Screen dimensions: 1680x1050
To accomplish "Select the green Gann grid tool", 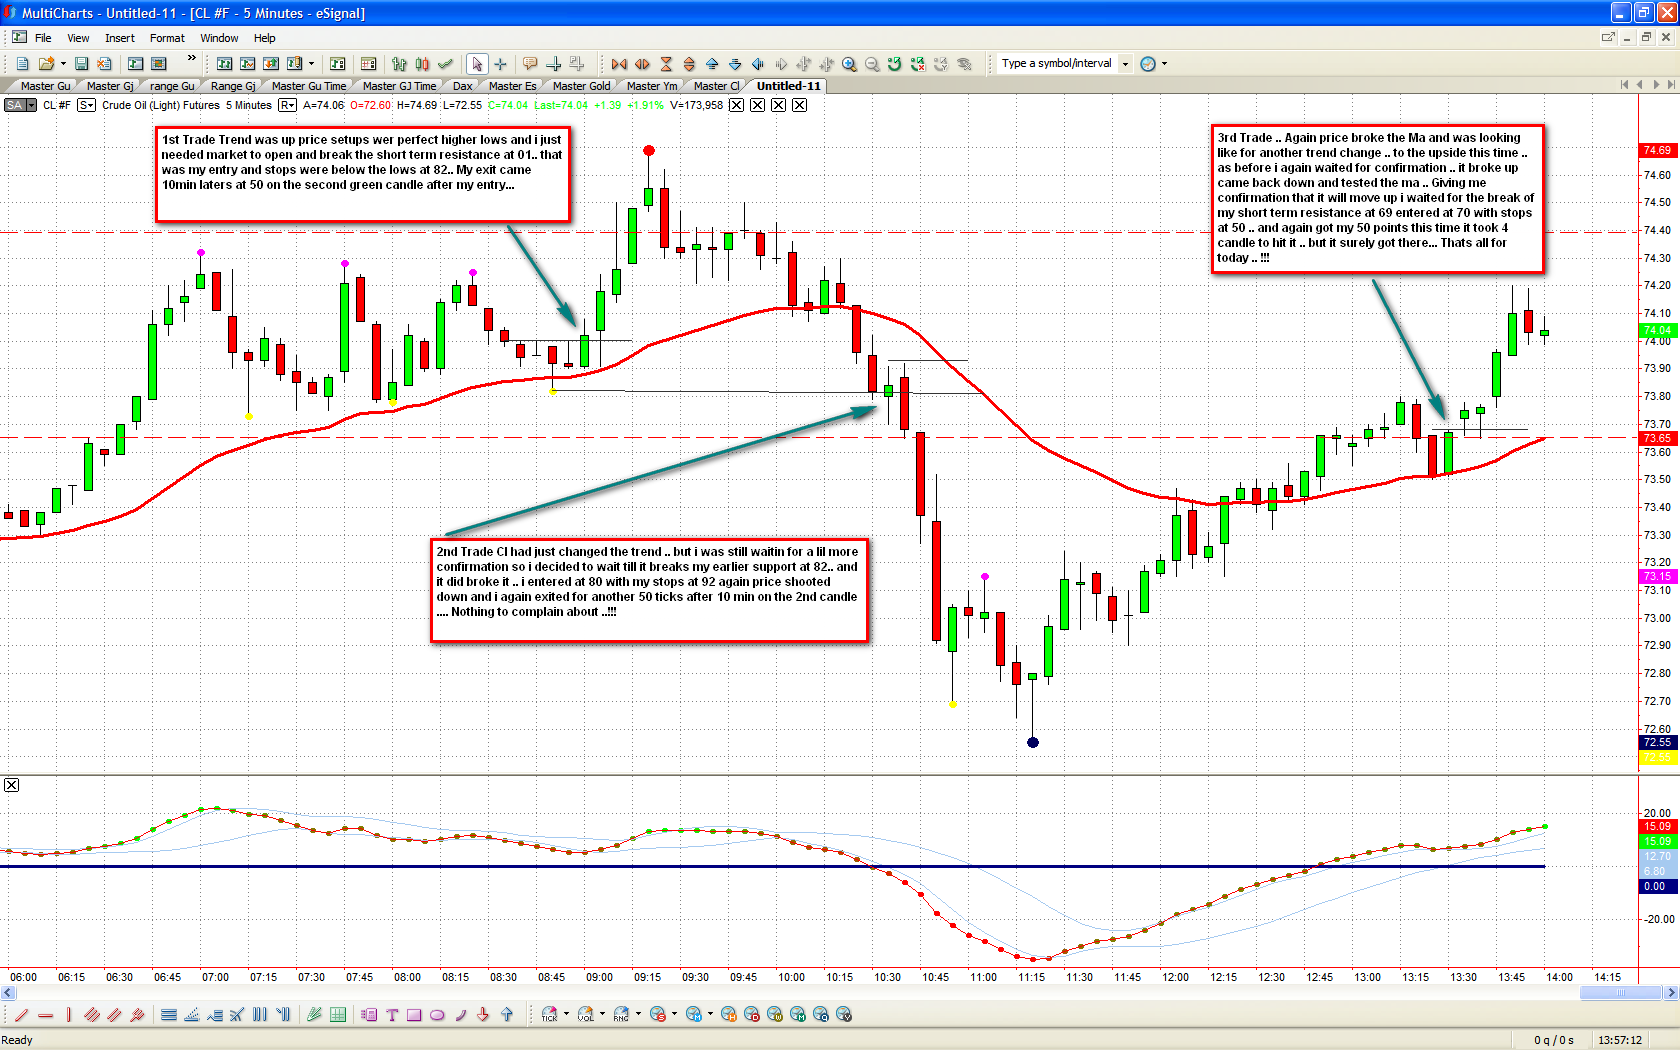I will pos(338,1015).
